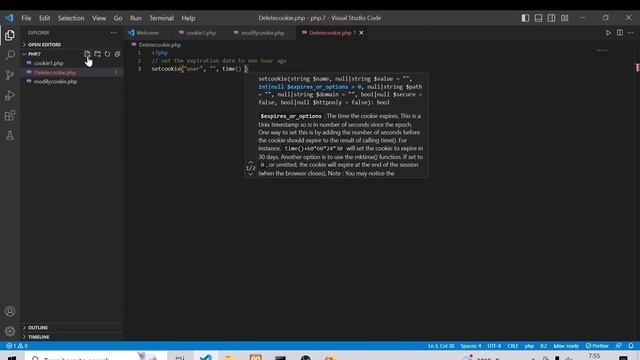The height and width of the screenshot is (360, 640).
Task: Change UTF-8 encoding in status bar
Action: point(494,346)
